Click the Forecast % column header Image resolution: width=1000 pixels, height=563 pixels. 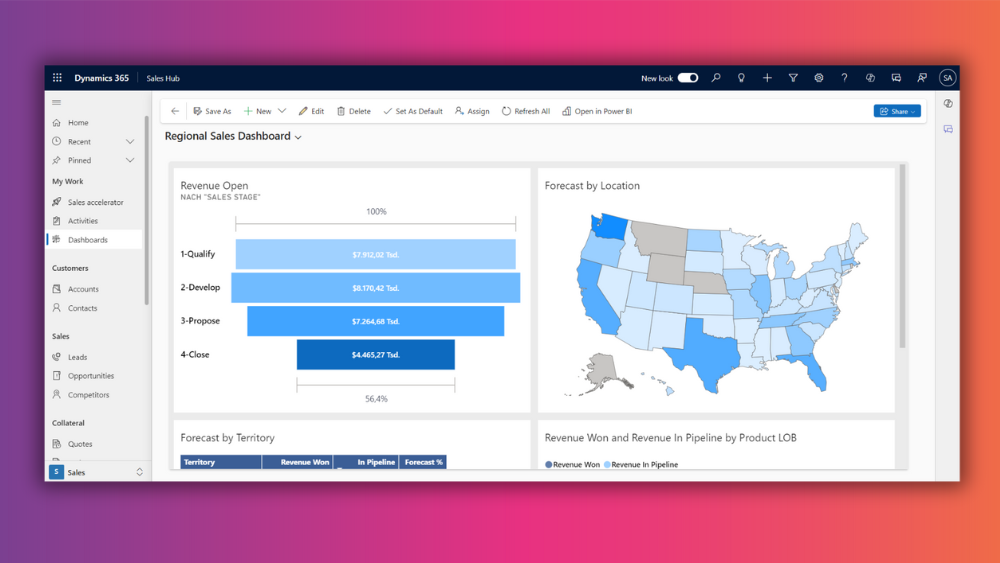(423, 462)
